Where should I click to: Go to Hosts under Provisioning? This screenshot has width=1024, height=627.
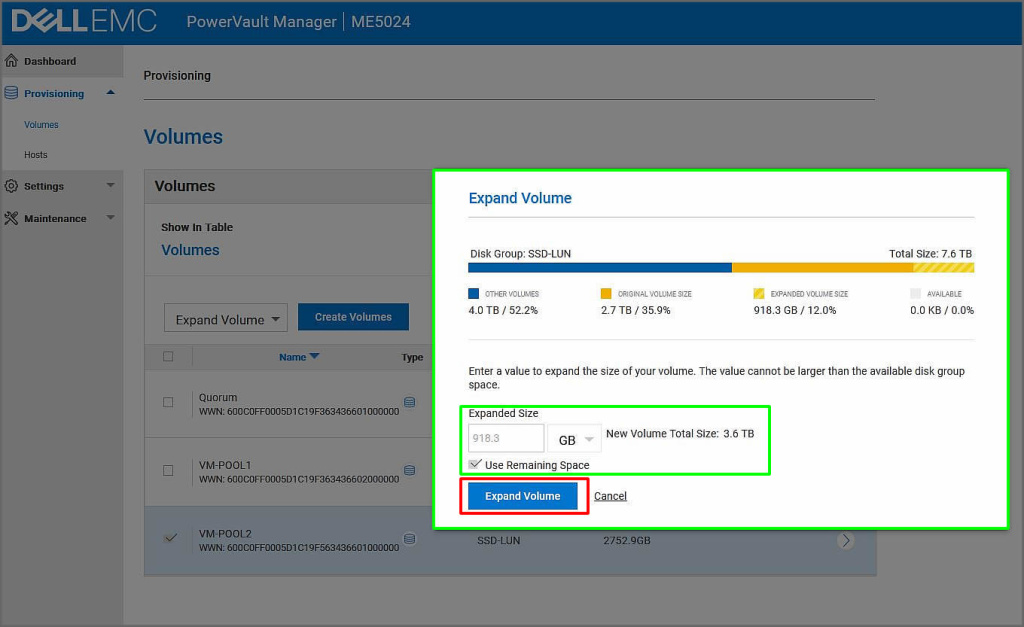tap(36, 155)
